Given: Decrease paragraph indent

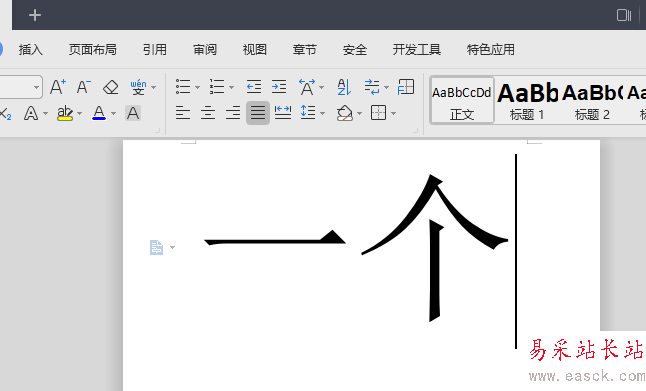Looking at the screenshot, I should pyautogui.click(x=254, y=87).
